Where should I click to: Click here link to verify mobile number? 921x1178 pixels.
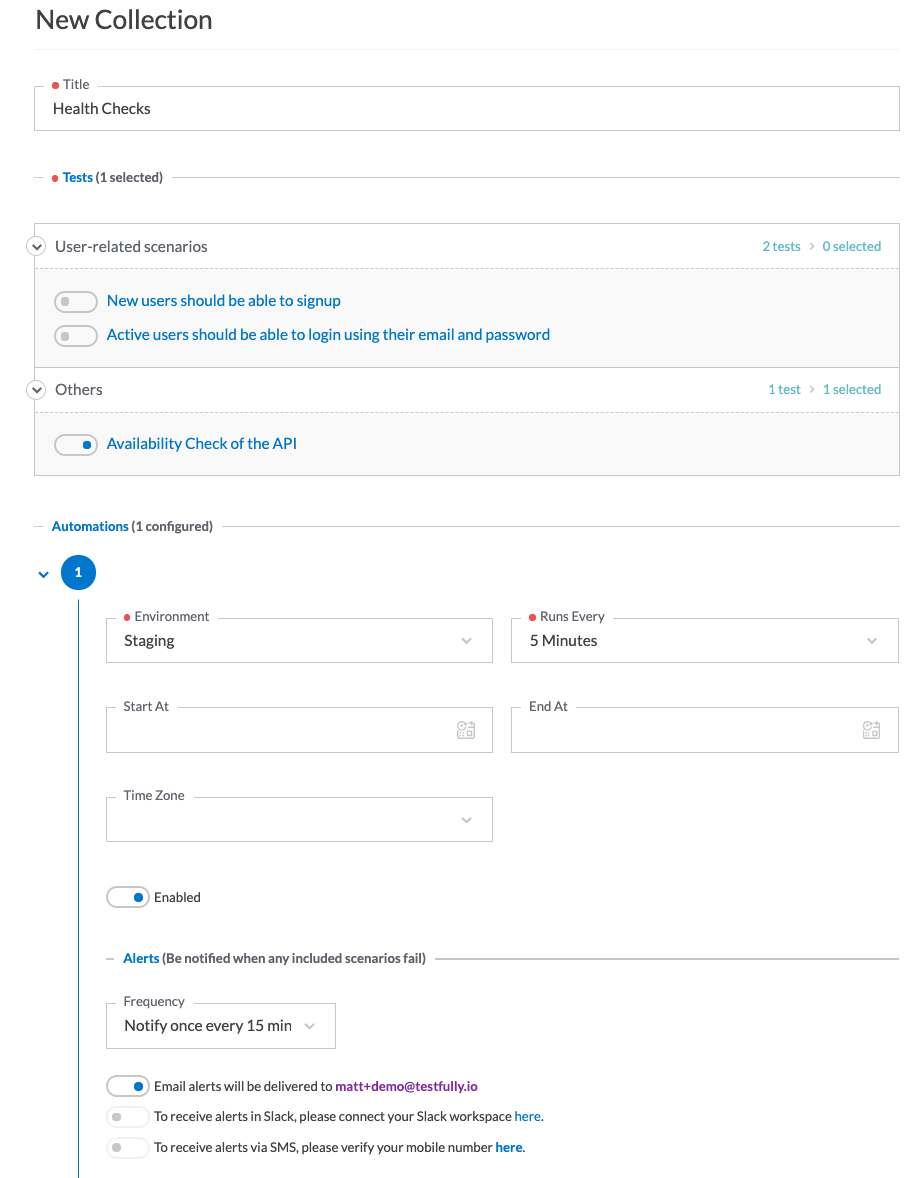[x=509, y=1147]
